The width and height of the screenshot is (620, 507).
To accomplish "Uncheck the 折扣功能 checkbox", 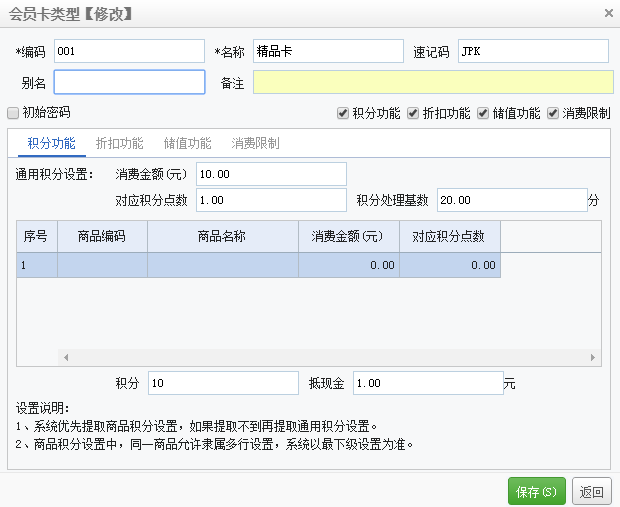I will 413,113.
